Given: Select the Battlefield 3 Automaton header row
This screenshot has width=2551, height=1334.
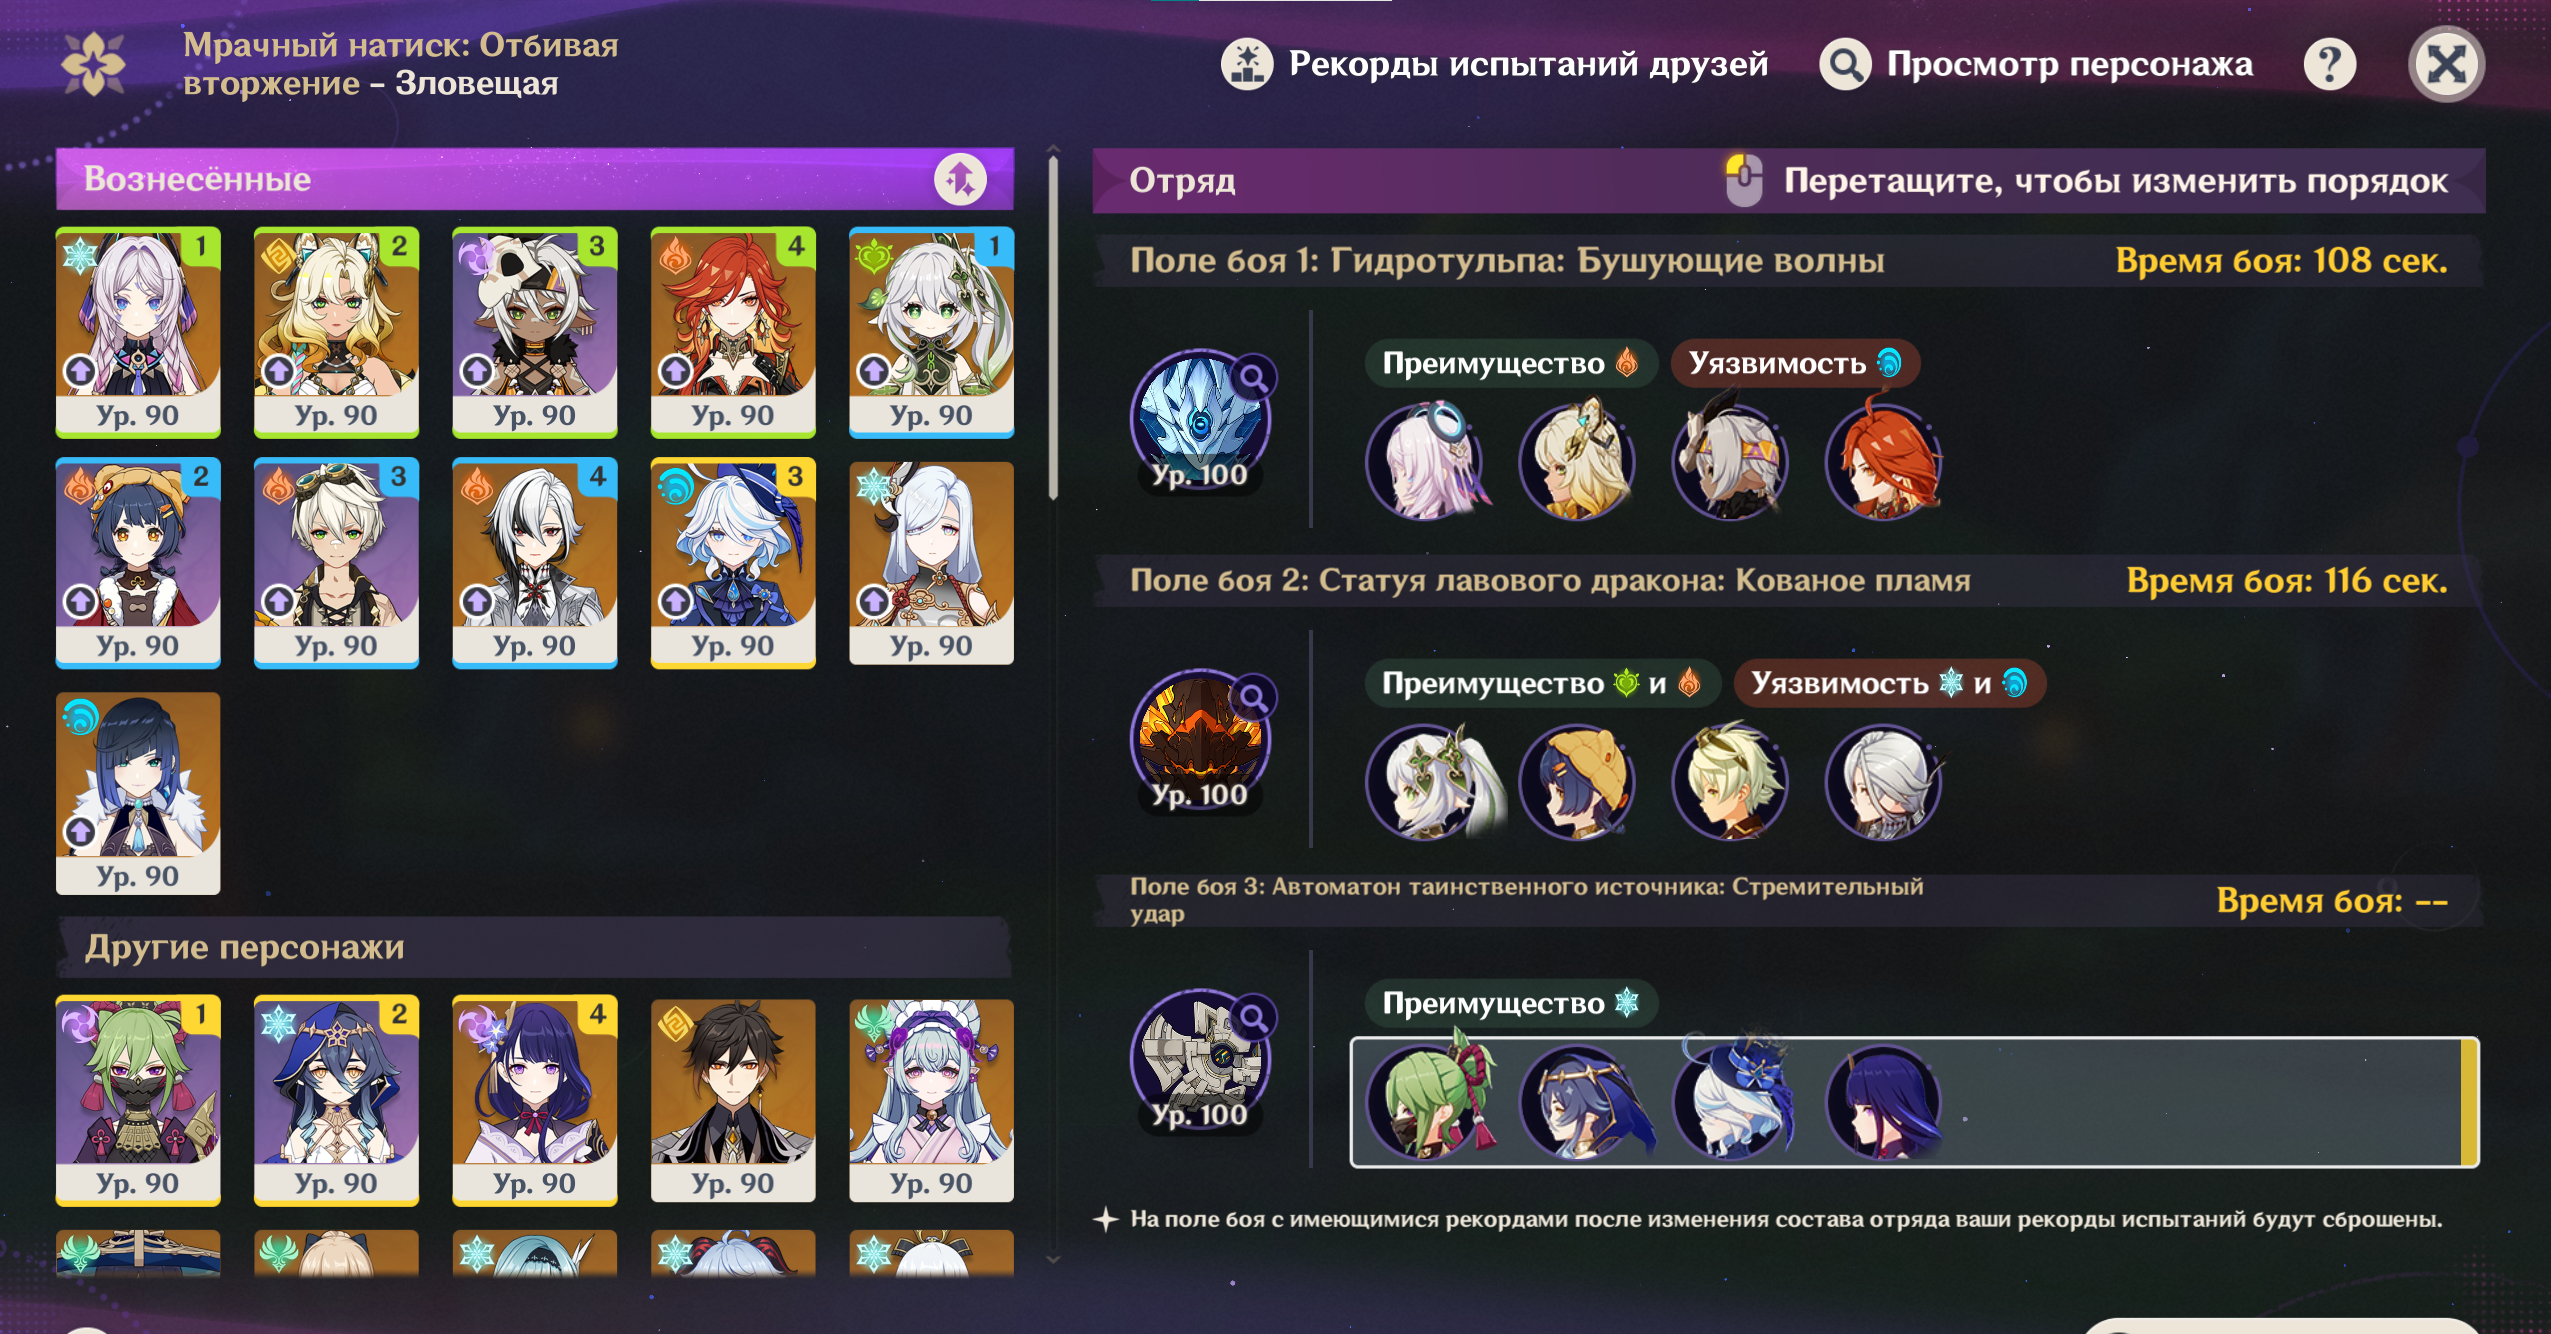Looking at the screenshot, I should click(1788, 900).
